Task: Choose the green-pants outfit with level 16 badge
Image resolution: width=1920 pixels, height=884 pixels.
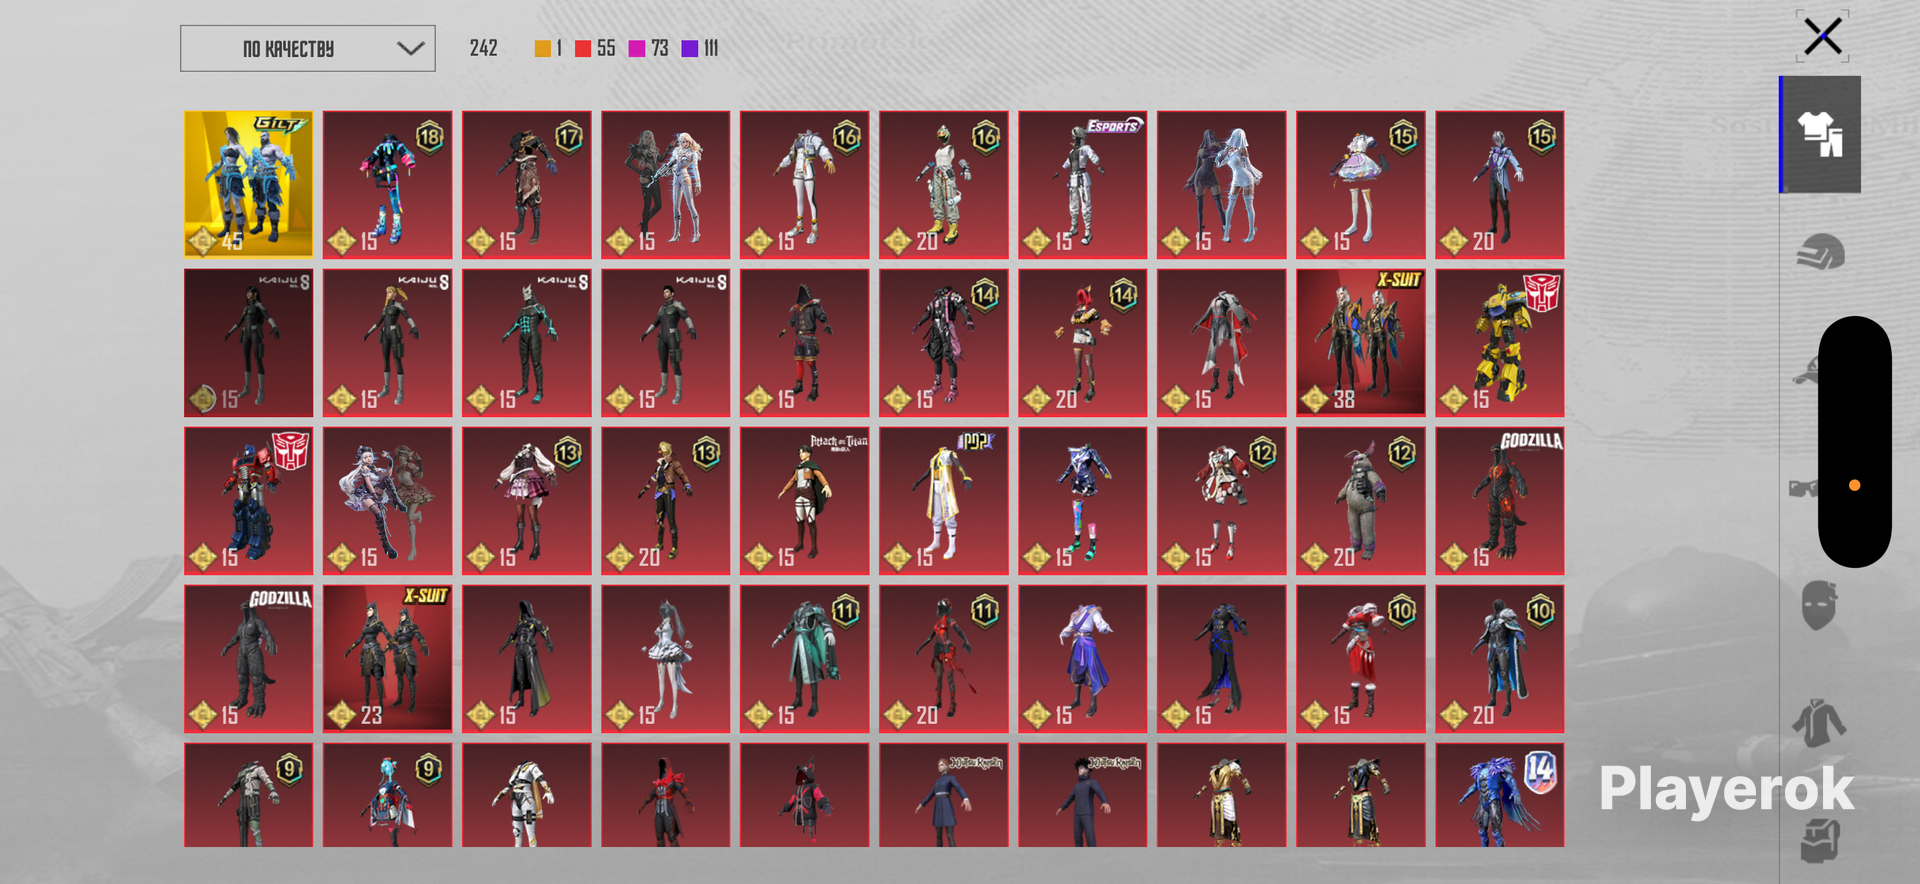Action: click(x=943, y=185)
